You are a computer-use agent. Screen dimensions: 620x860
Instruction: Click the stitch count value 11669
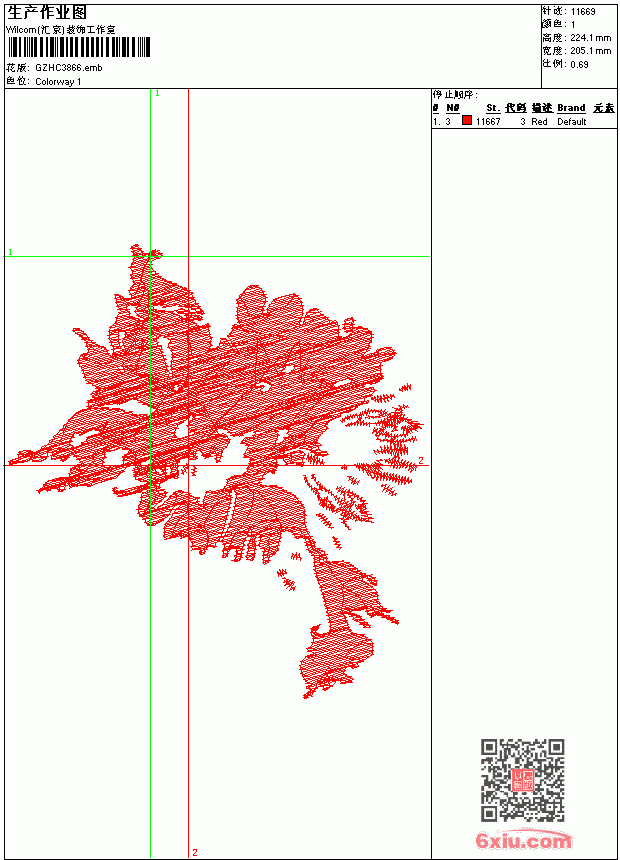coord(583,12)
